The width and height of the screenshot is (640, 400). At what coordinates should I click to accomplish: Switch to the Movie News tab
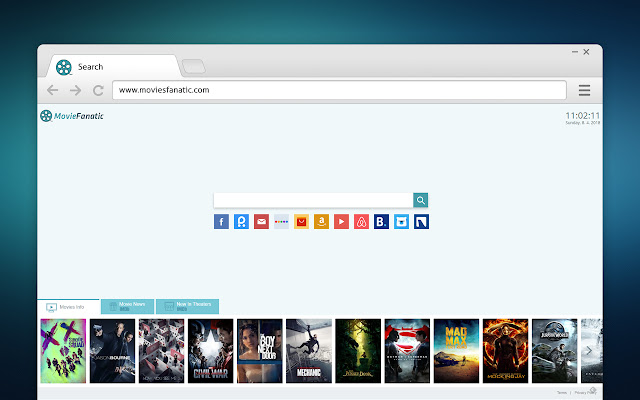point(127,307)
